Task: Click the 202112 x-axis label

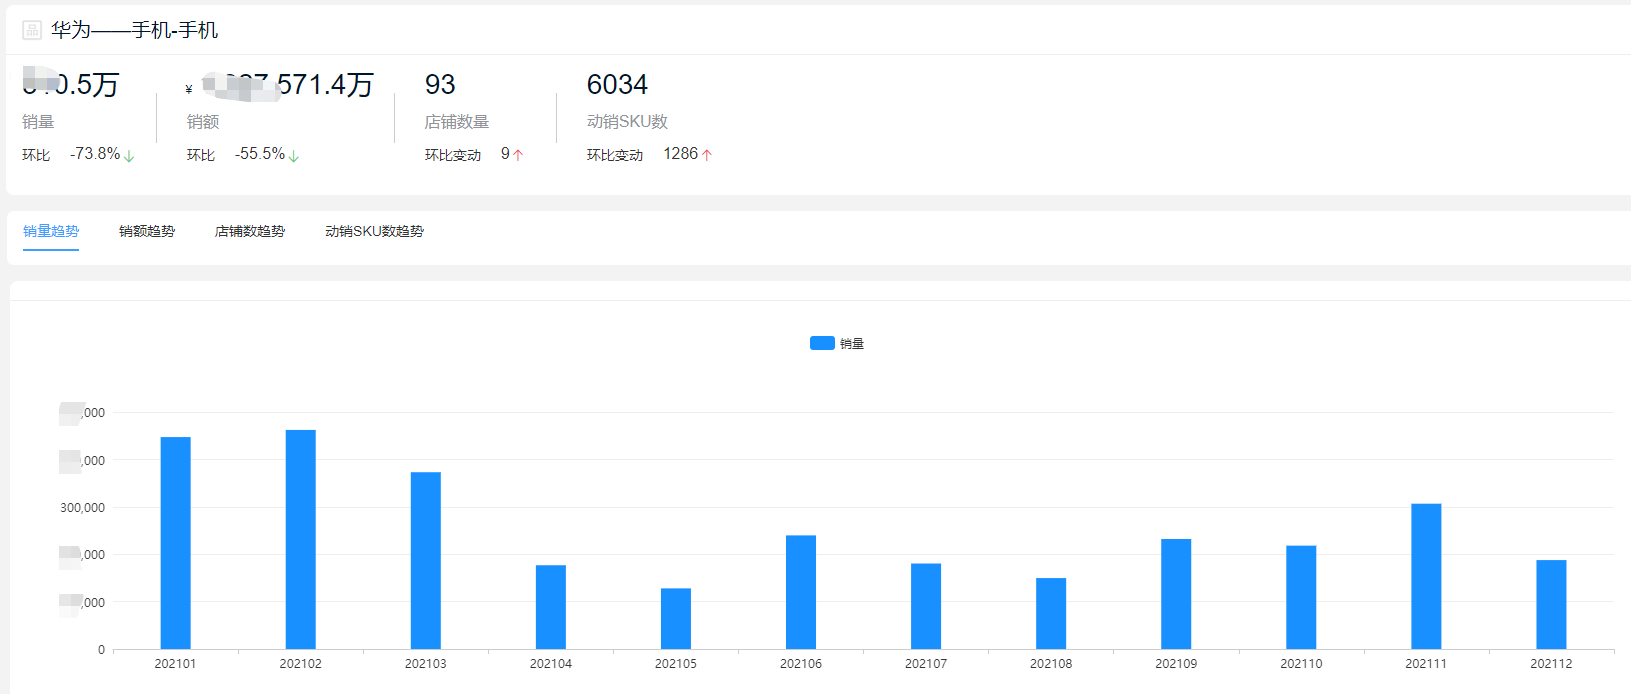Action: pyautogui.click(x=1551, y=664)
